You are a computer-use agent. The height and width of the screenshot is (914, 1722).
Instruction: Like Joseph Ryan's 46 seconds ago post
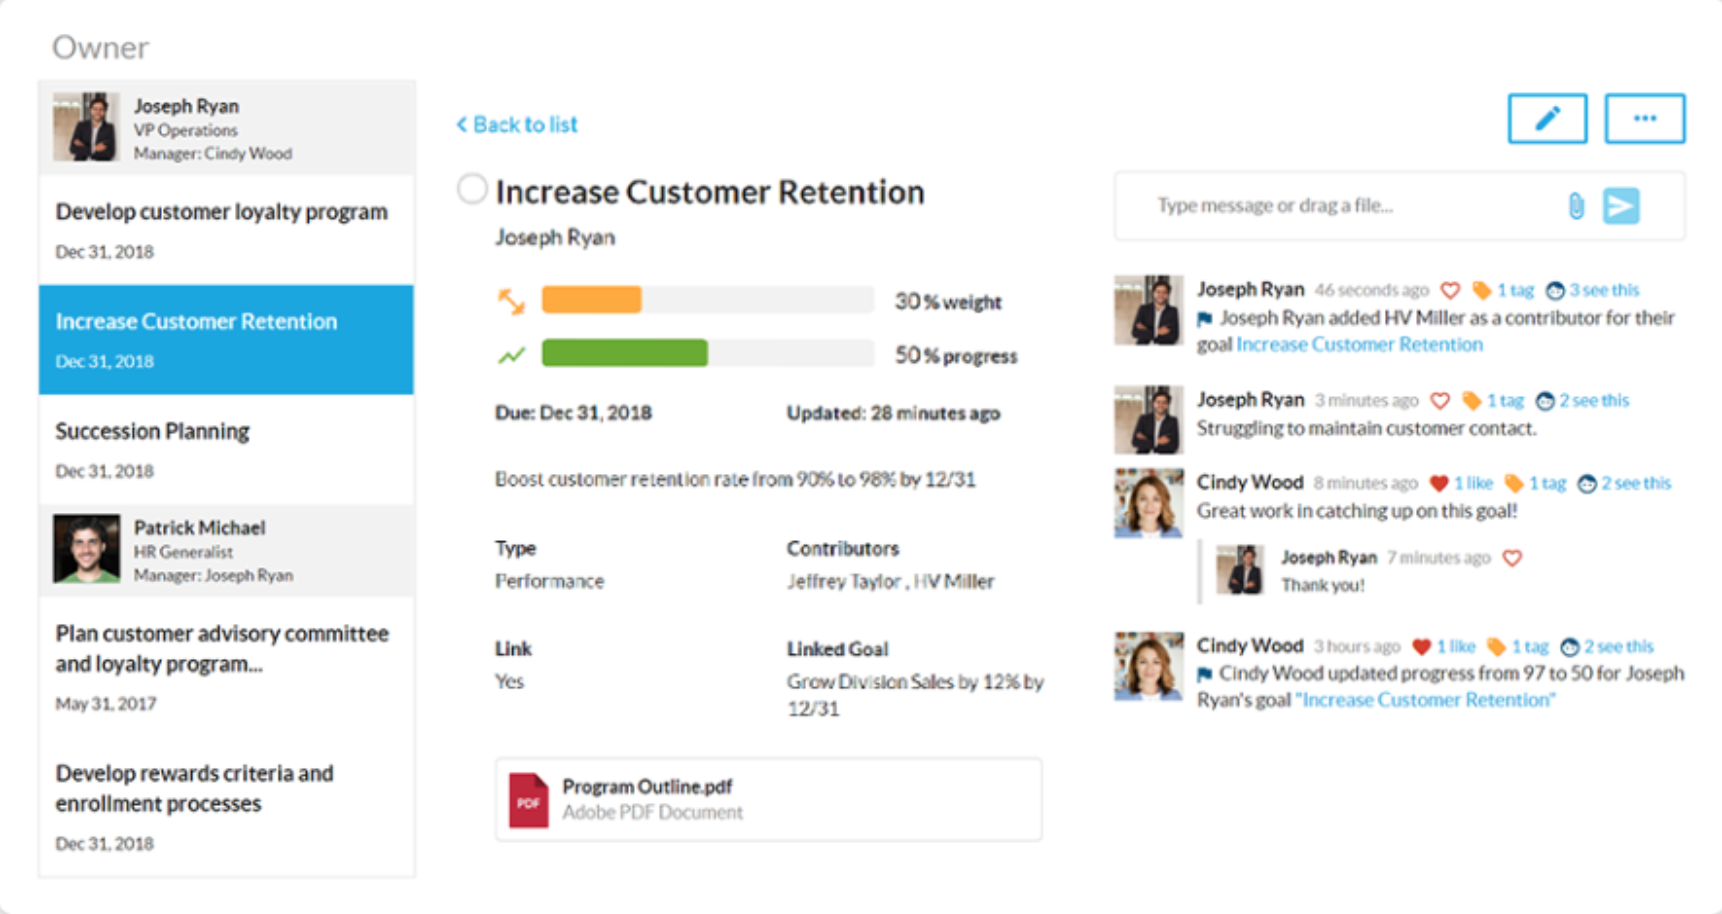[1450, 290]
